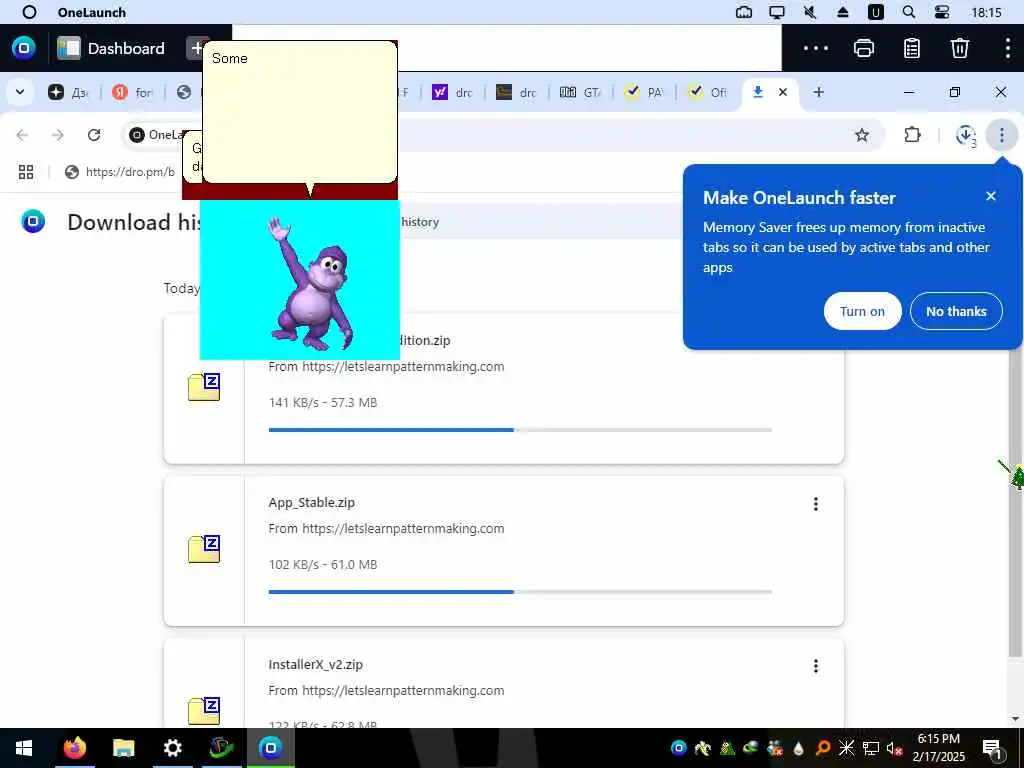Turn on Memory Saver
1024x768 pixels.
coord(862,312)
